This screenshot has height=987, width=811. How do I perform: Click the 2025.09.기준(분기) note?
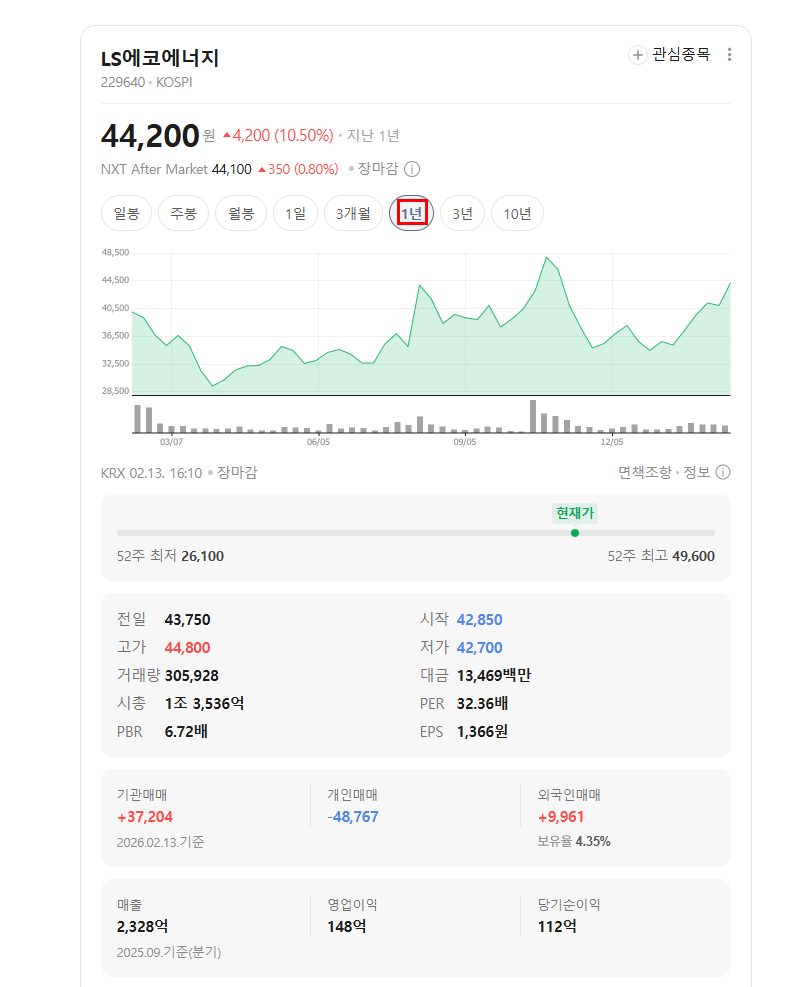169,952
